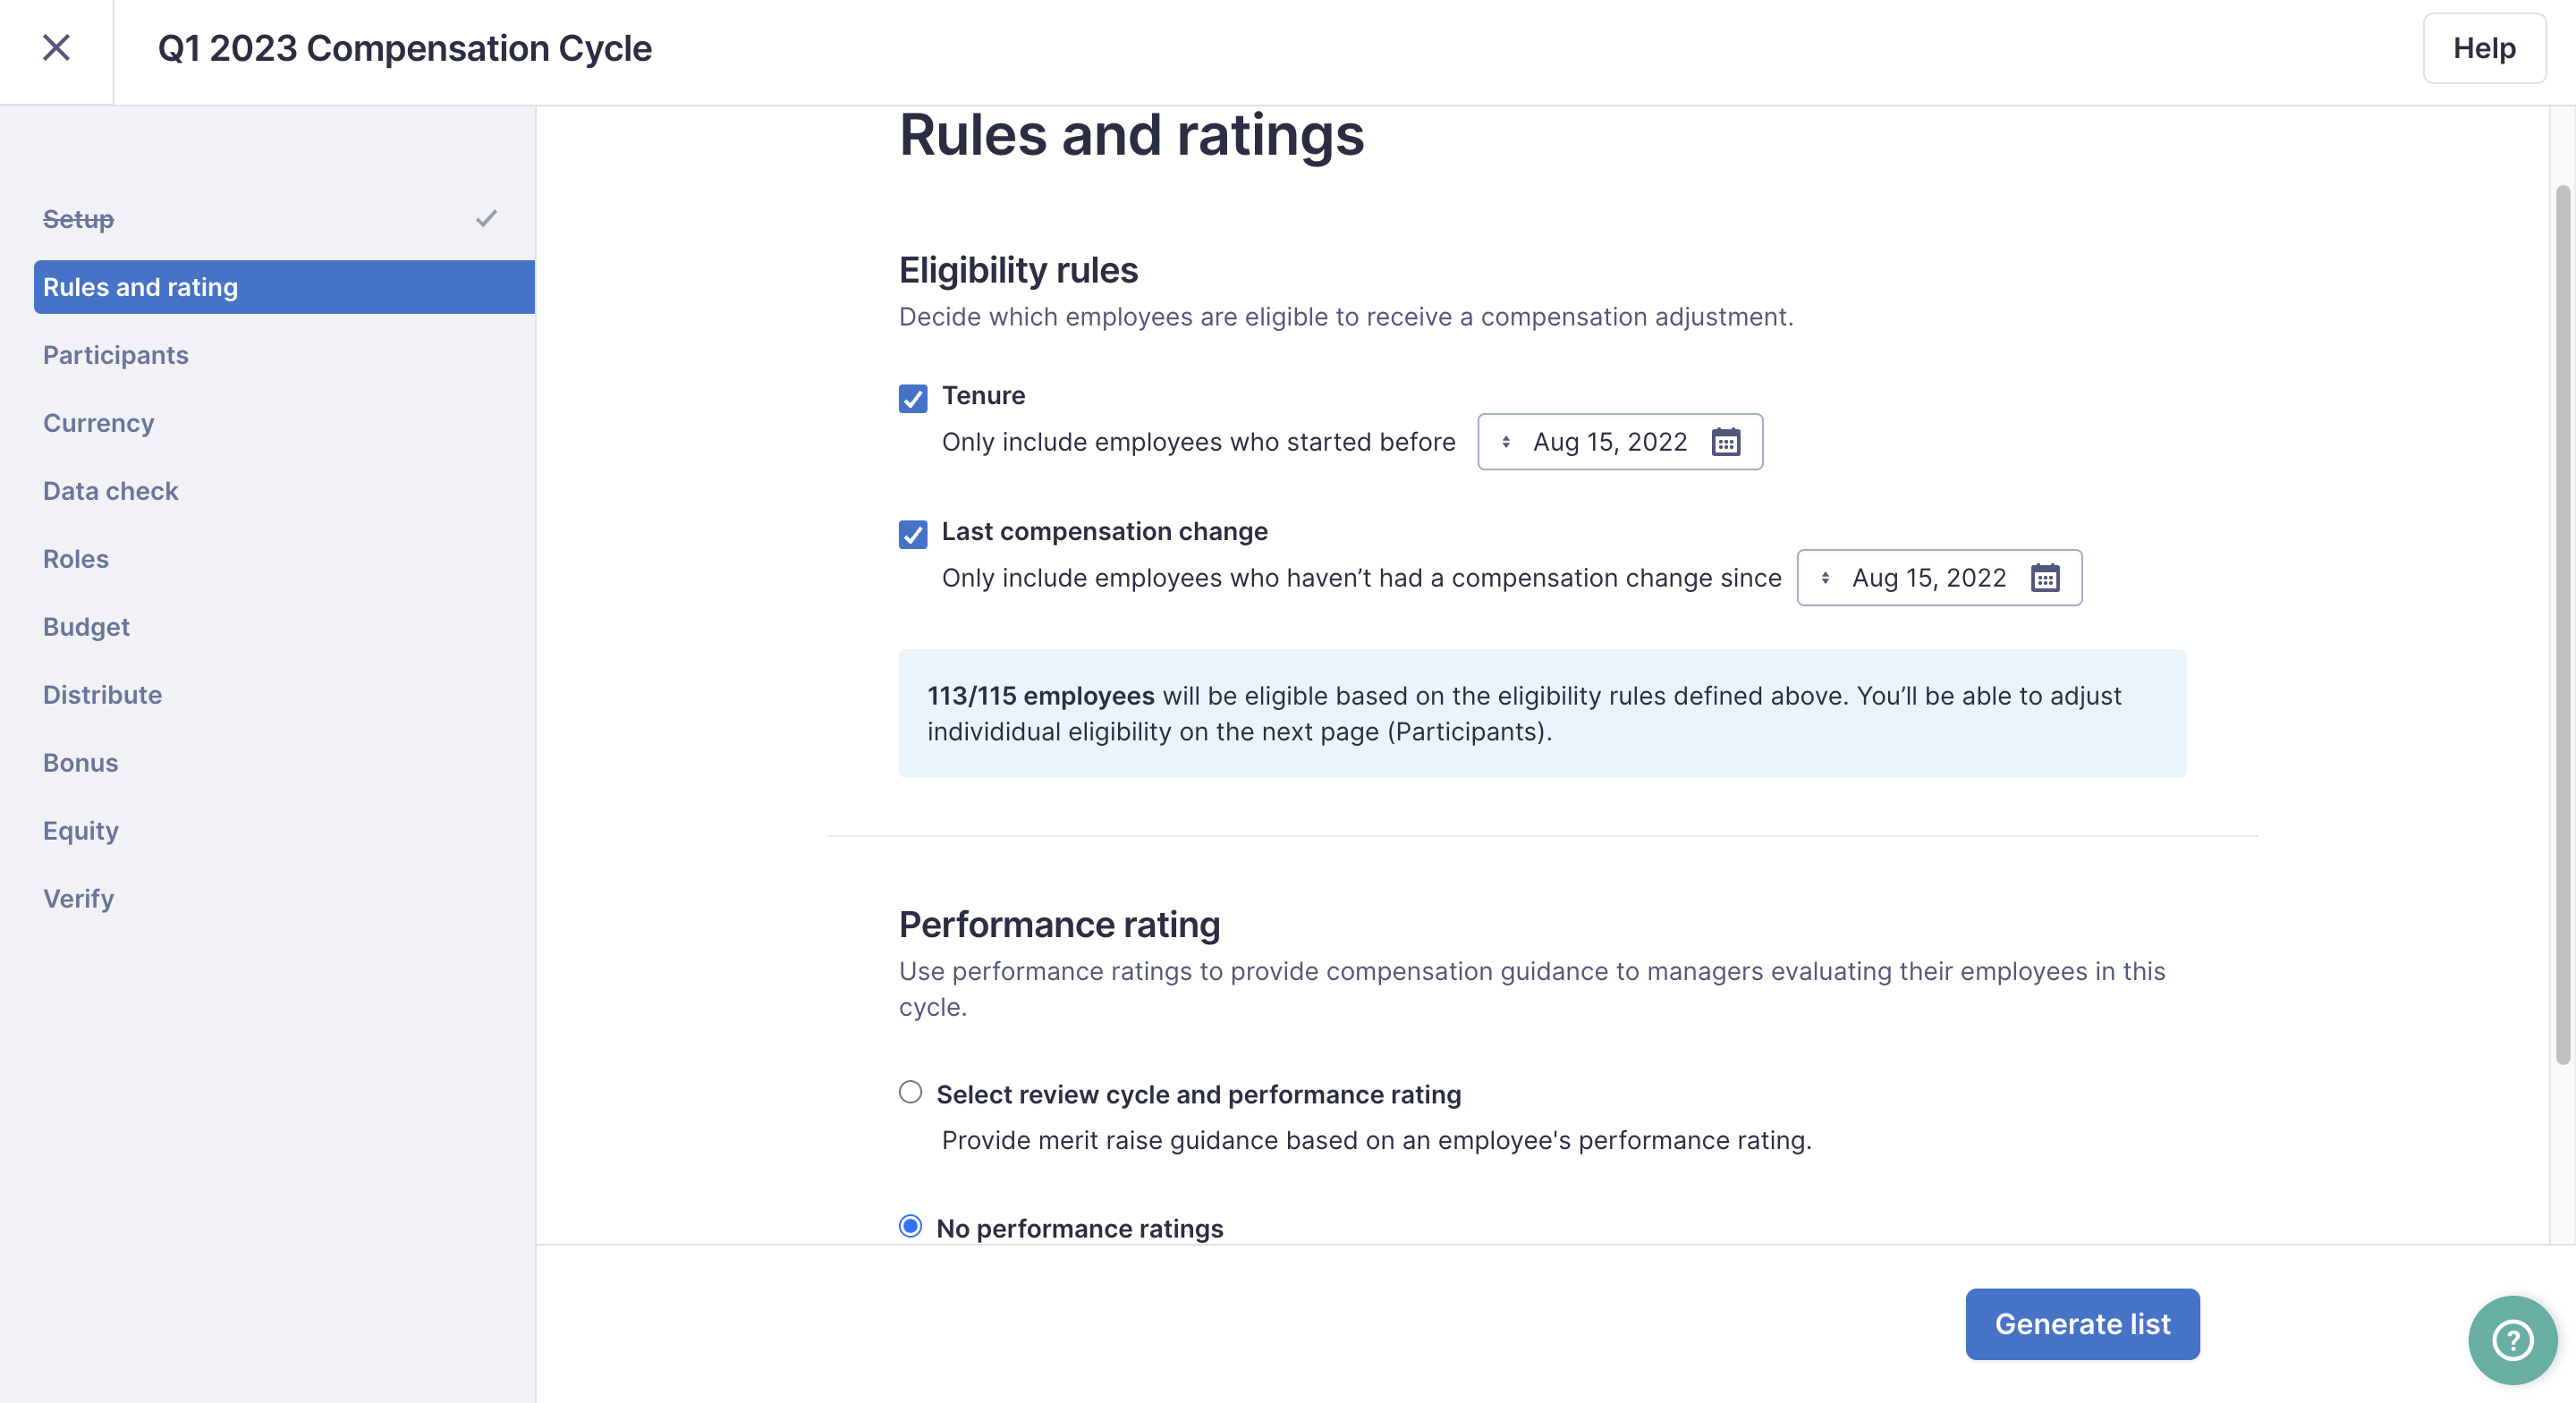Click the Tenure start date field showing Aug 15, 2022

[1608, 441]
